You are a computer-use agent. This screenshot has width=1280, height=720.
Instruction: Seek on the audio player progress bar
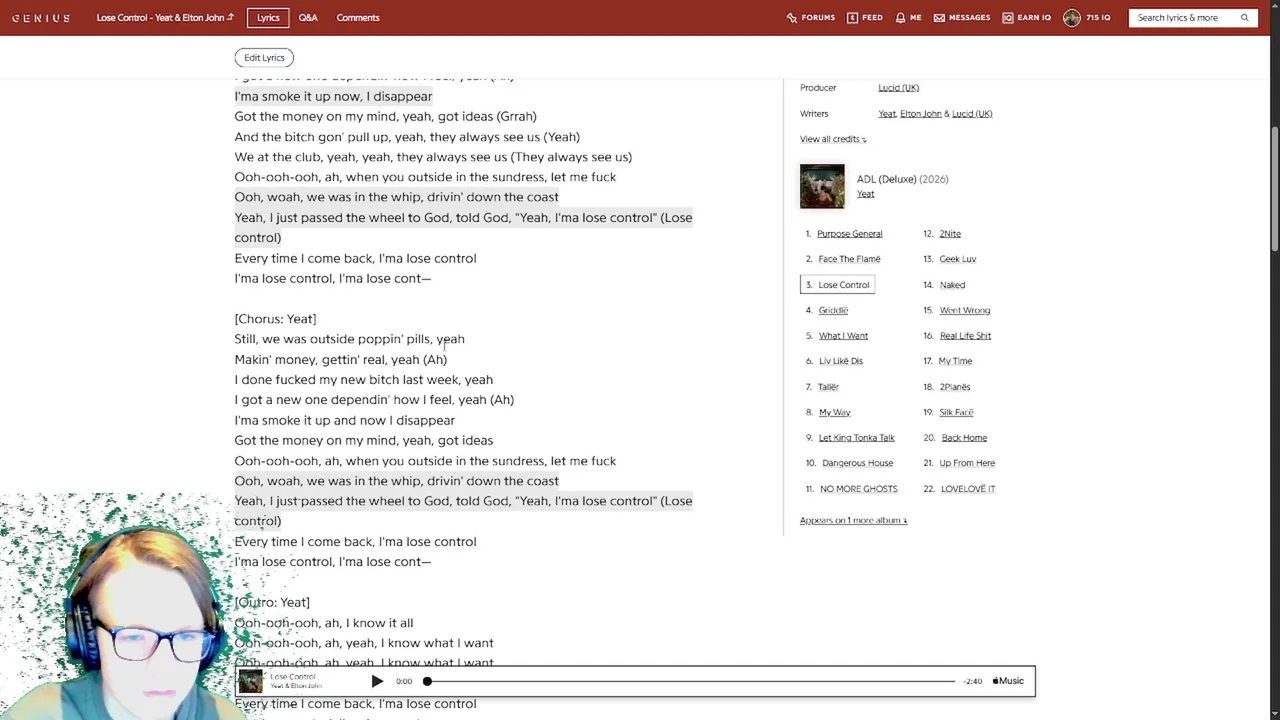690,681
